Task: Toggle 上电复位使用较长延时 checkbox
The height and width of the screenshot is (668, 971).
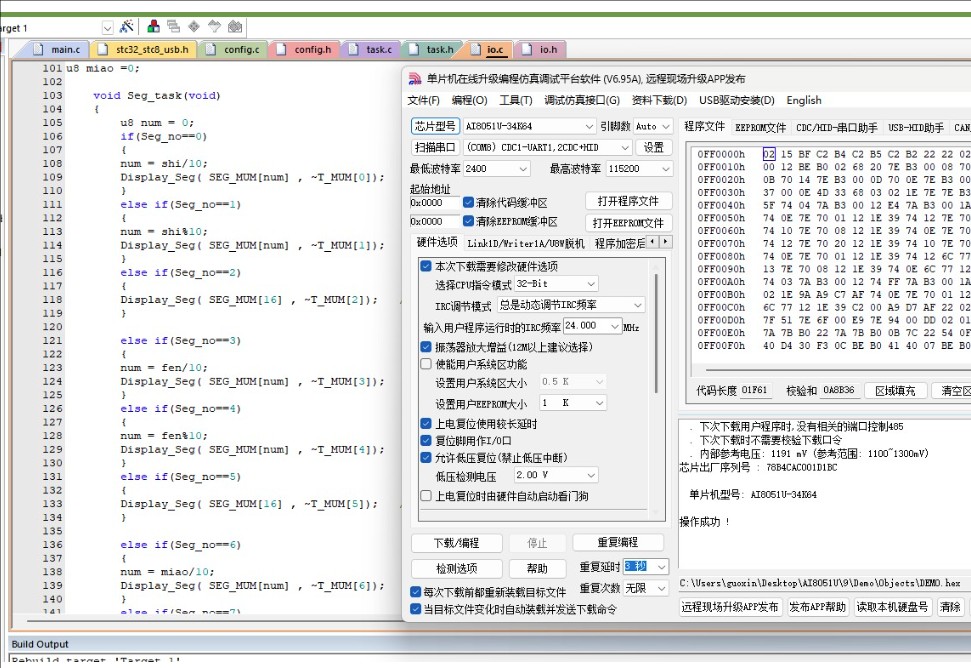Action: (425, 423)
